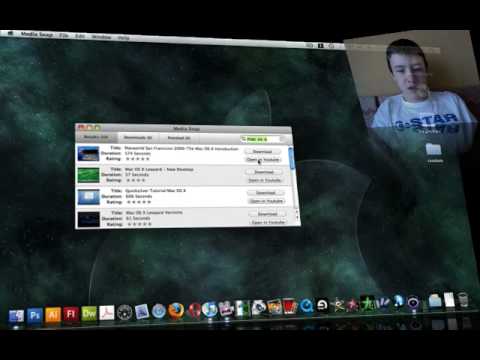
Task: Open Finder from the dock
Action: pyautogui.click(x=16, y=316)
